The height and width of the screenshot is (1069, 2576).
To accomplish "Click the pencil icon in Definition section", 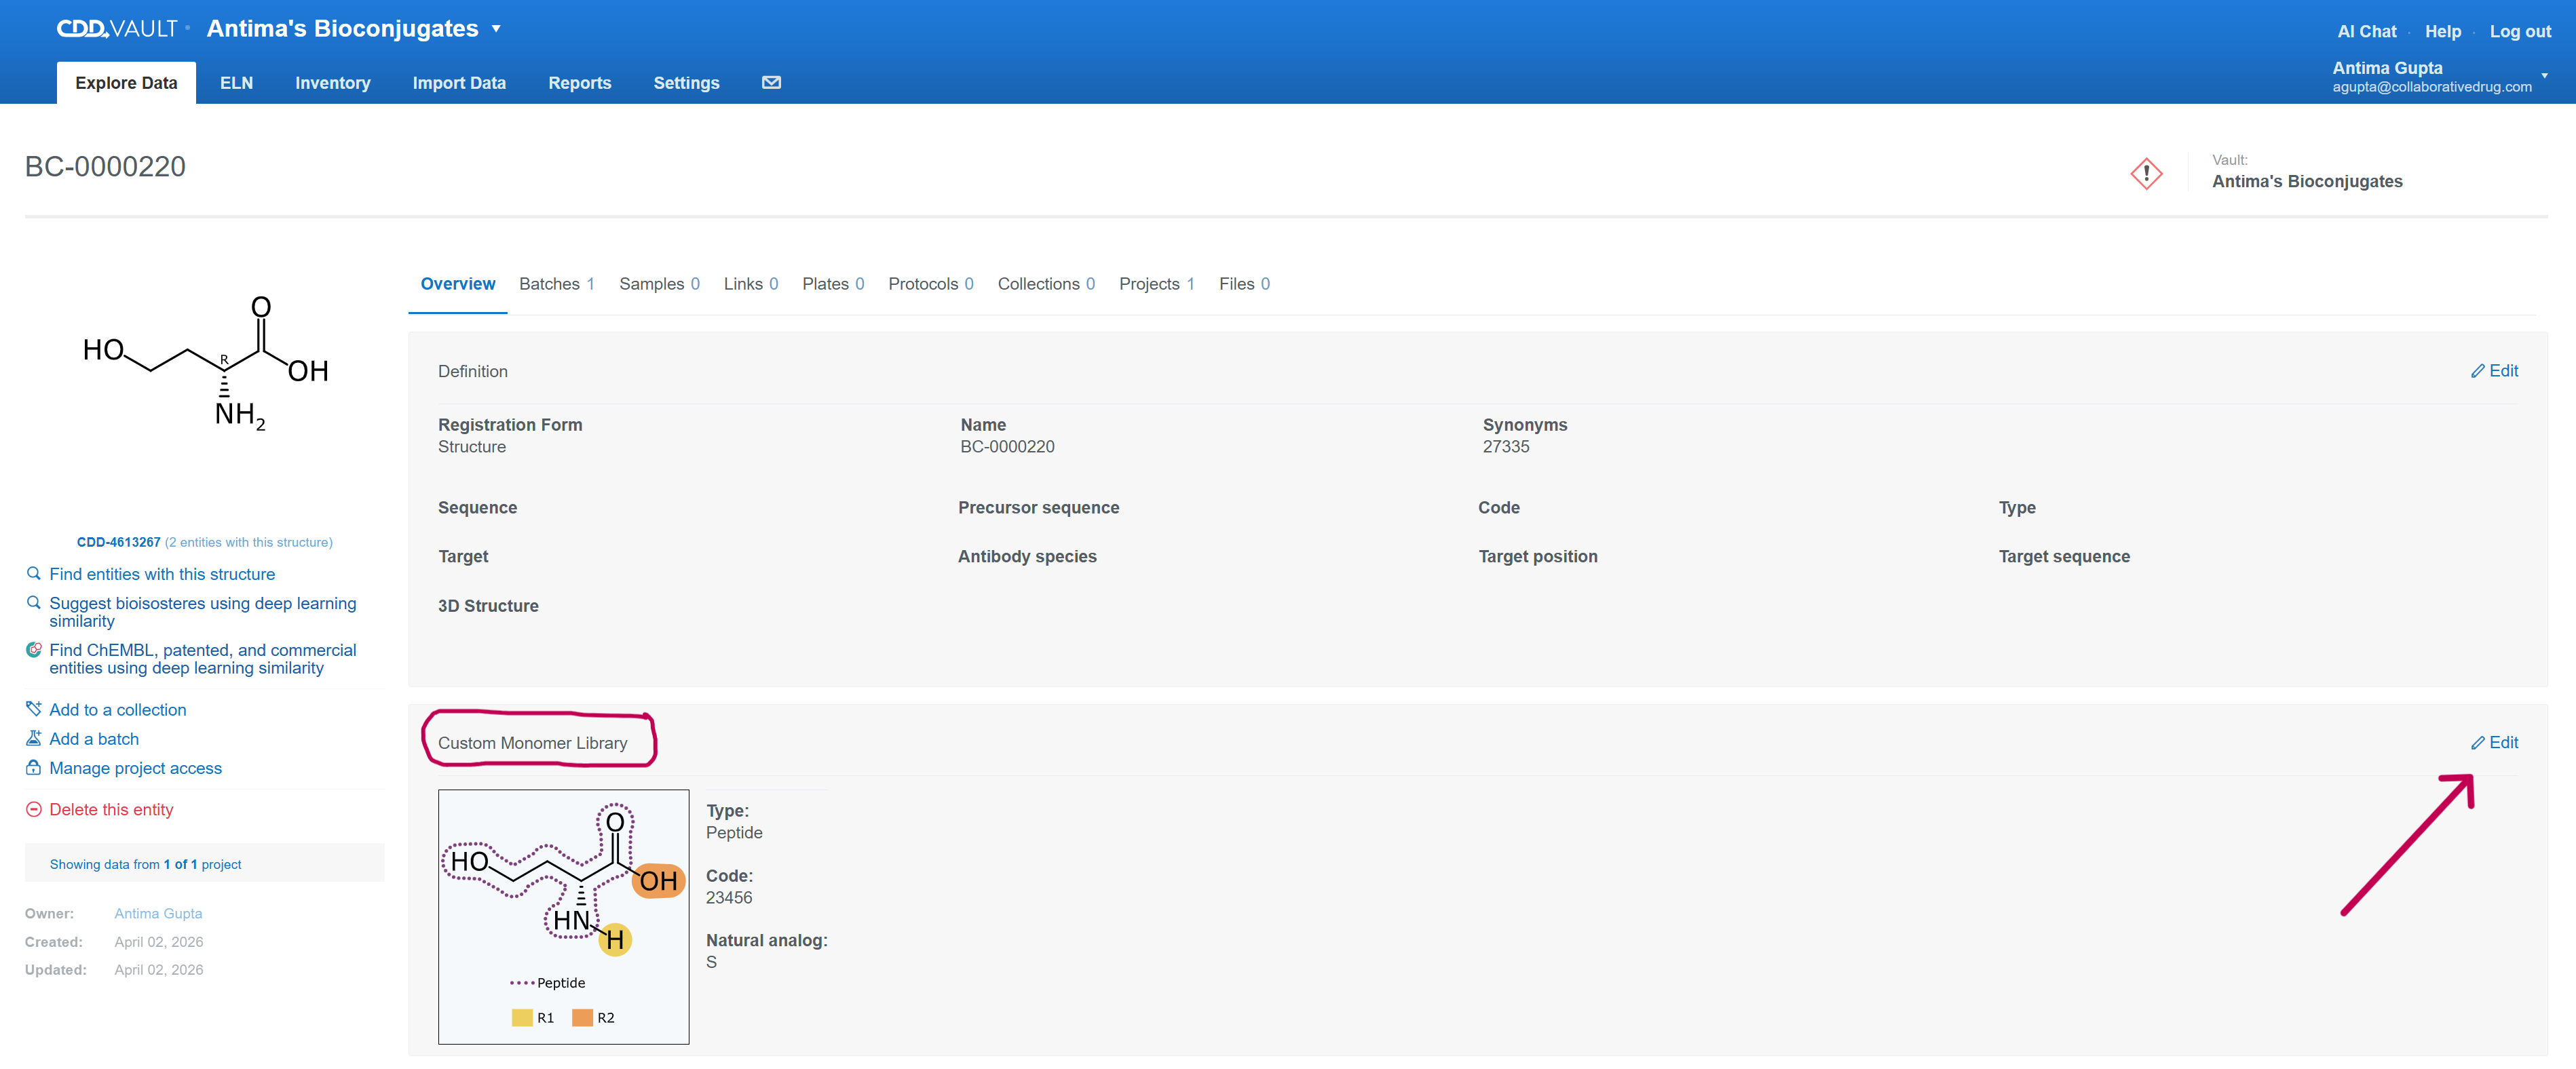I will (2477, 371).
